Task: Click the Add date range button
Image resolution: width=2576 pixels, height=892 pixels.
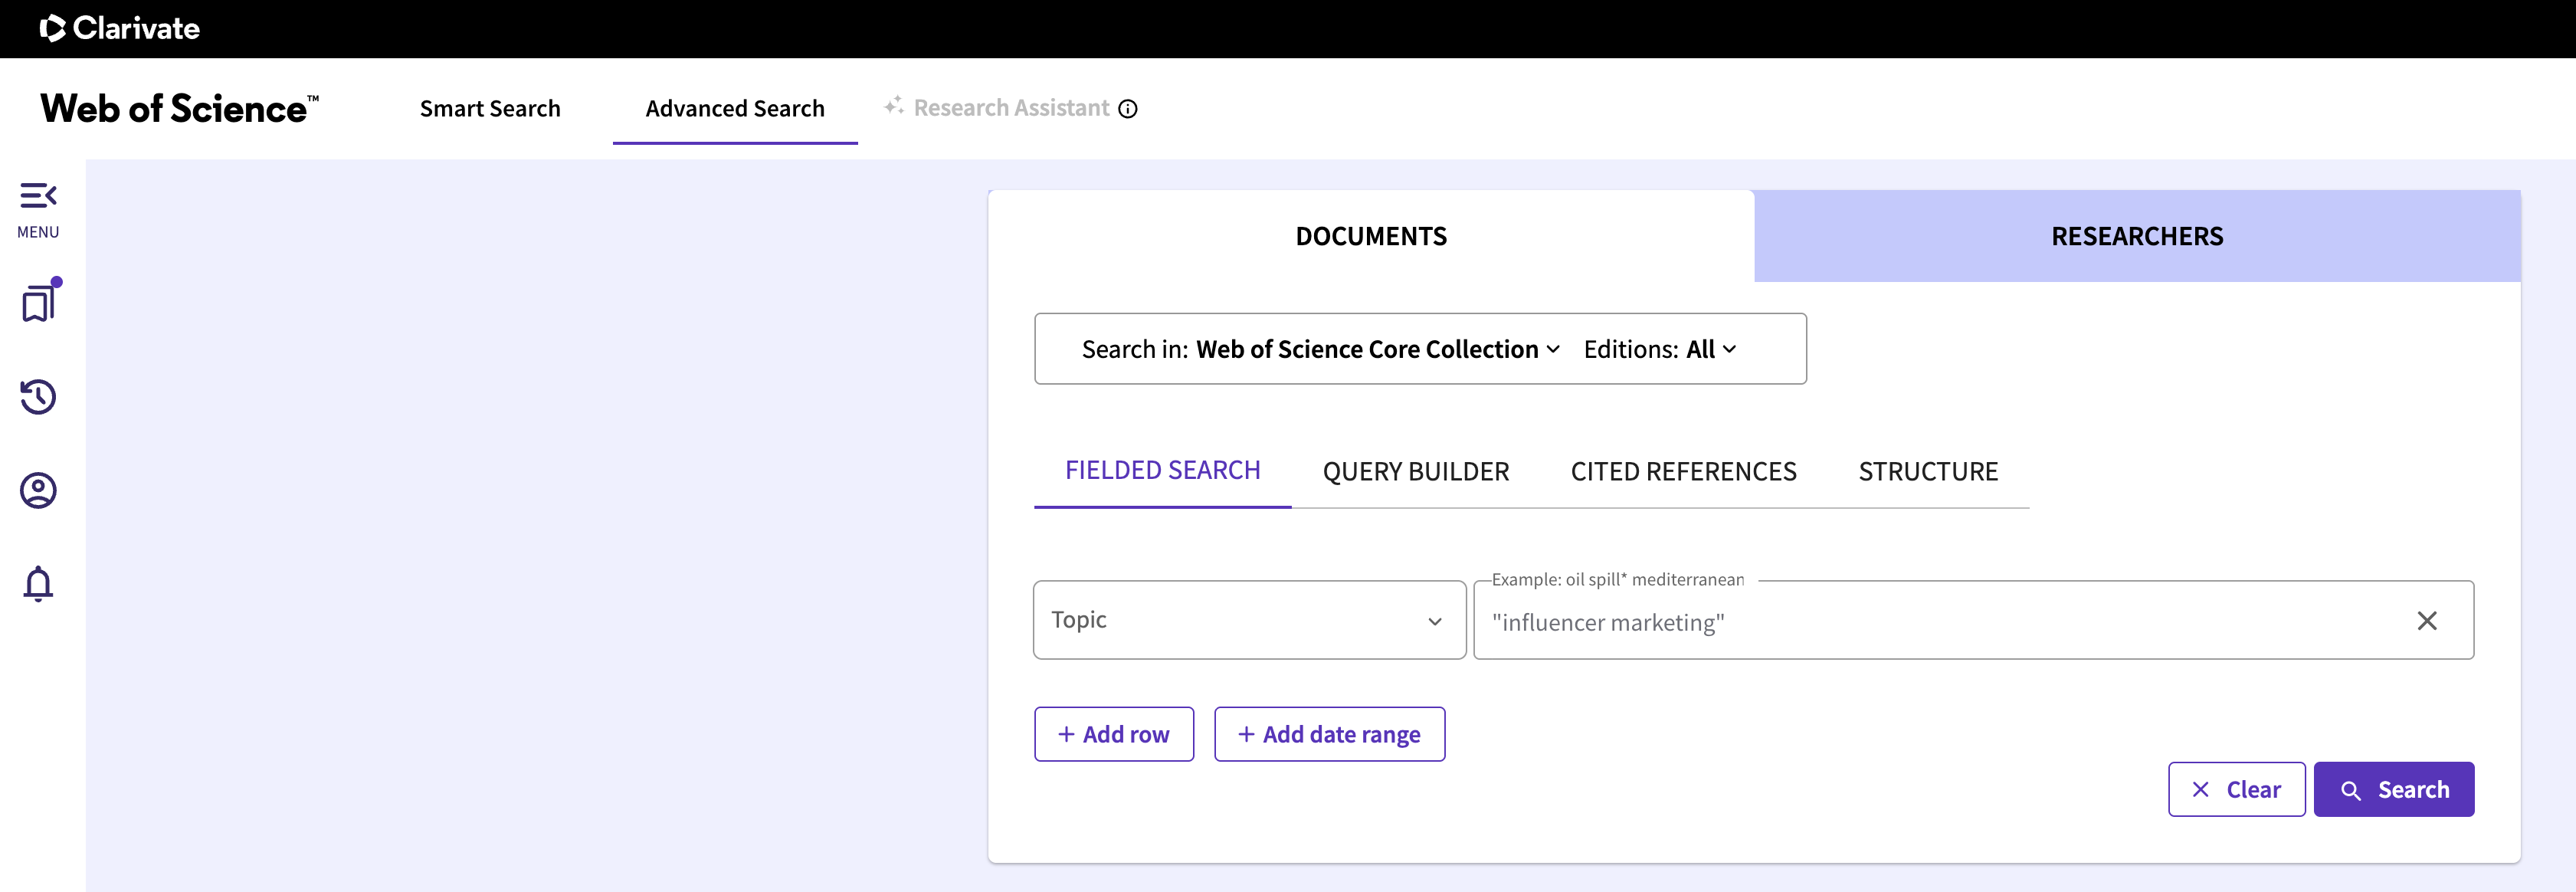Action: coord(1328,734)
